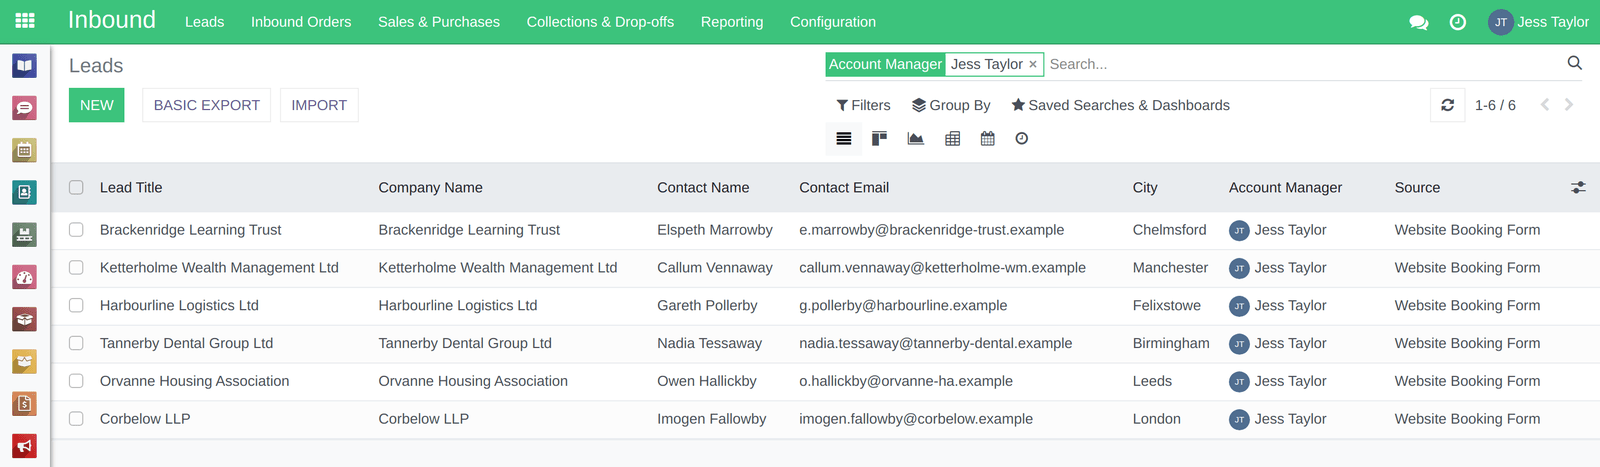Open the Contacts address book app in sidebar
This screenshot has width=1600, height=467.
tap(25, 192)
